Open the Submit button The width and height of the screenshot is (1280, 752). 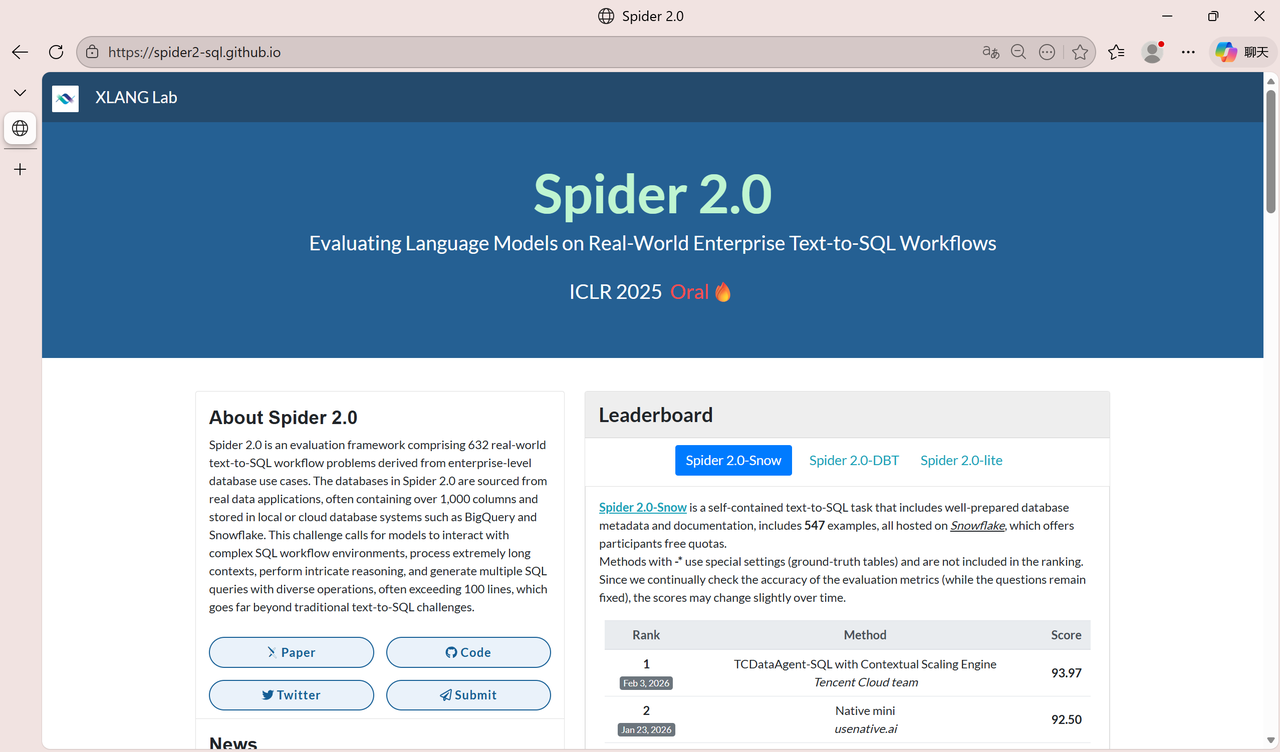pos(468,695)
